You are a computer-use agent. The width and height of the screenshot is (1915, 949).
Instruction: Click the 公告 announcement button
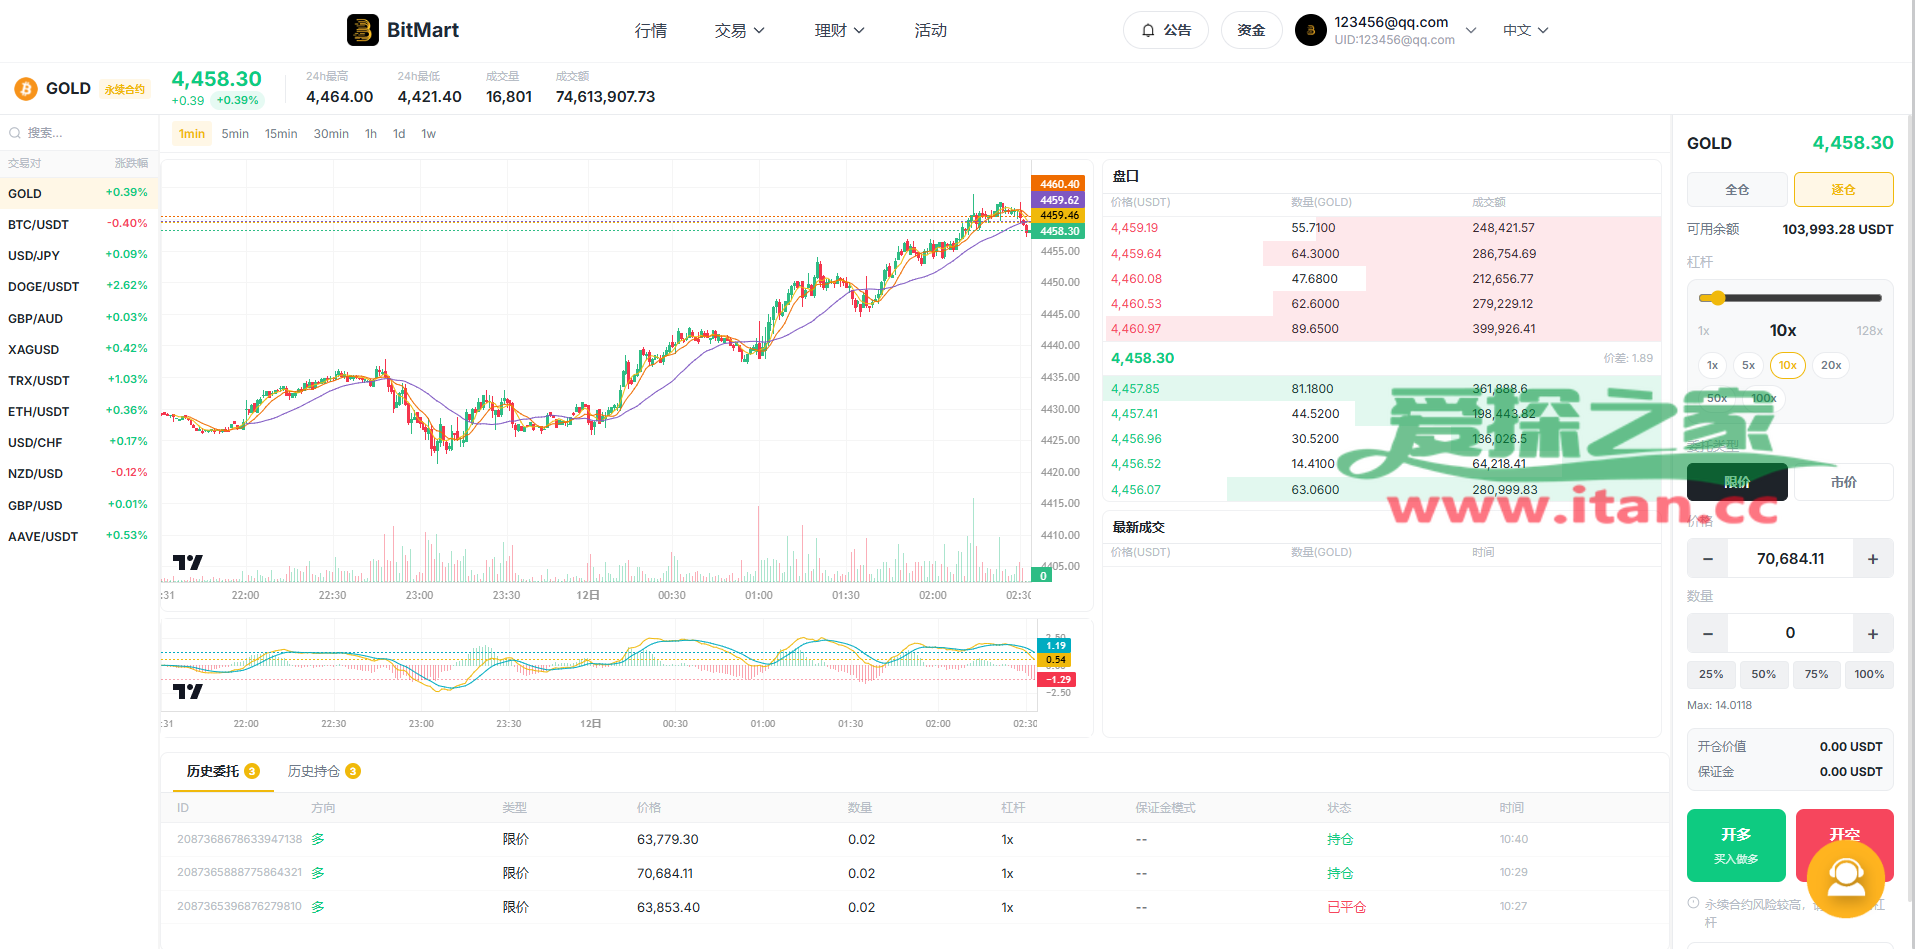(1166, 30)
